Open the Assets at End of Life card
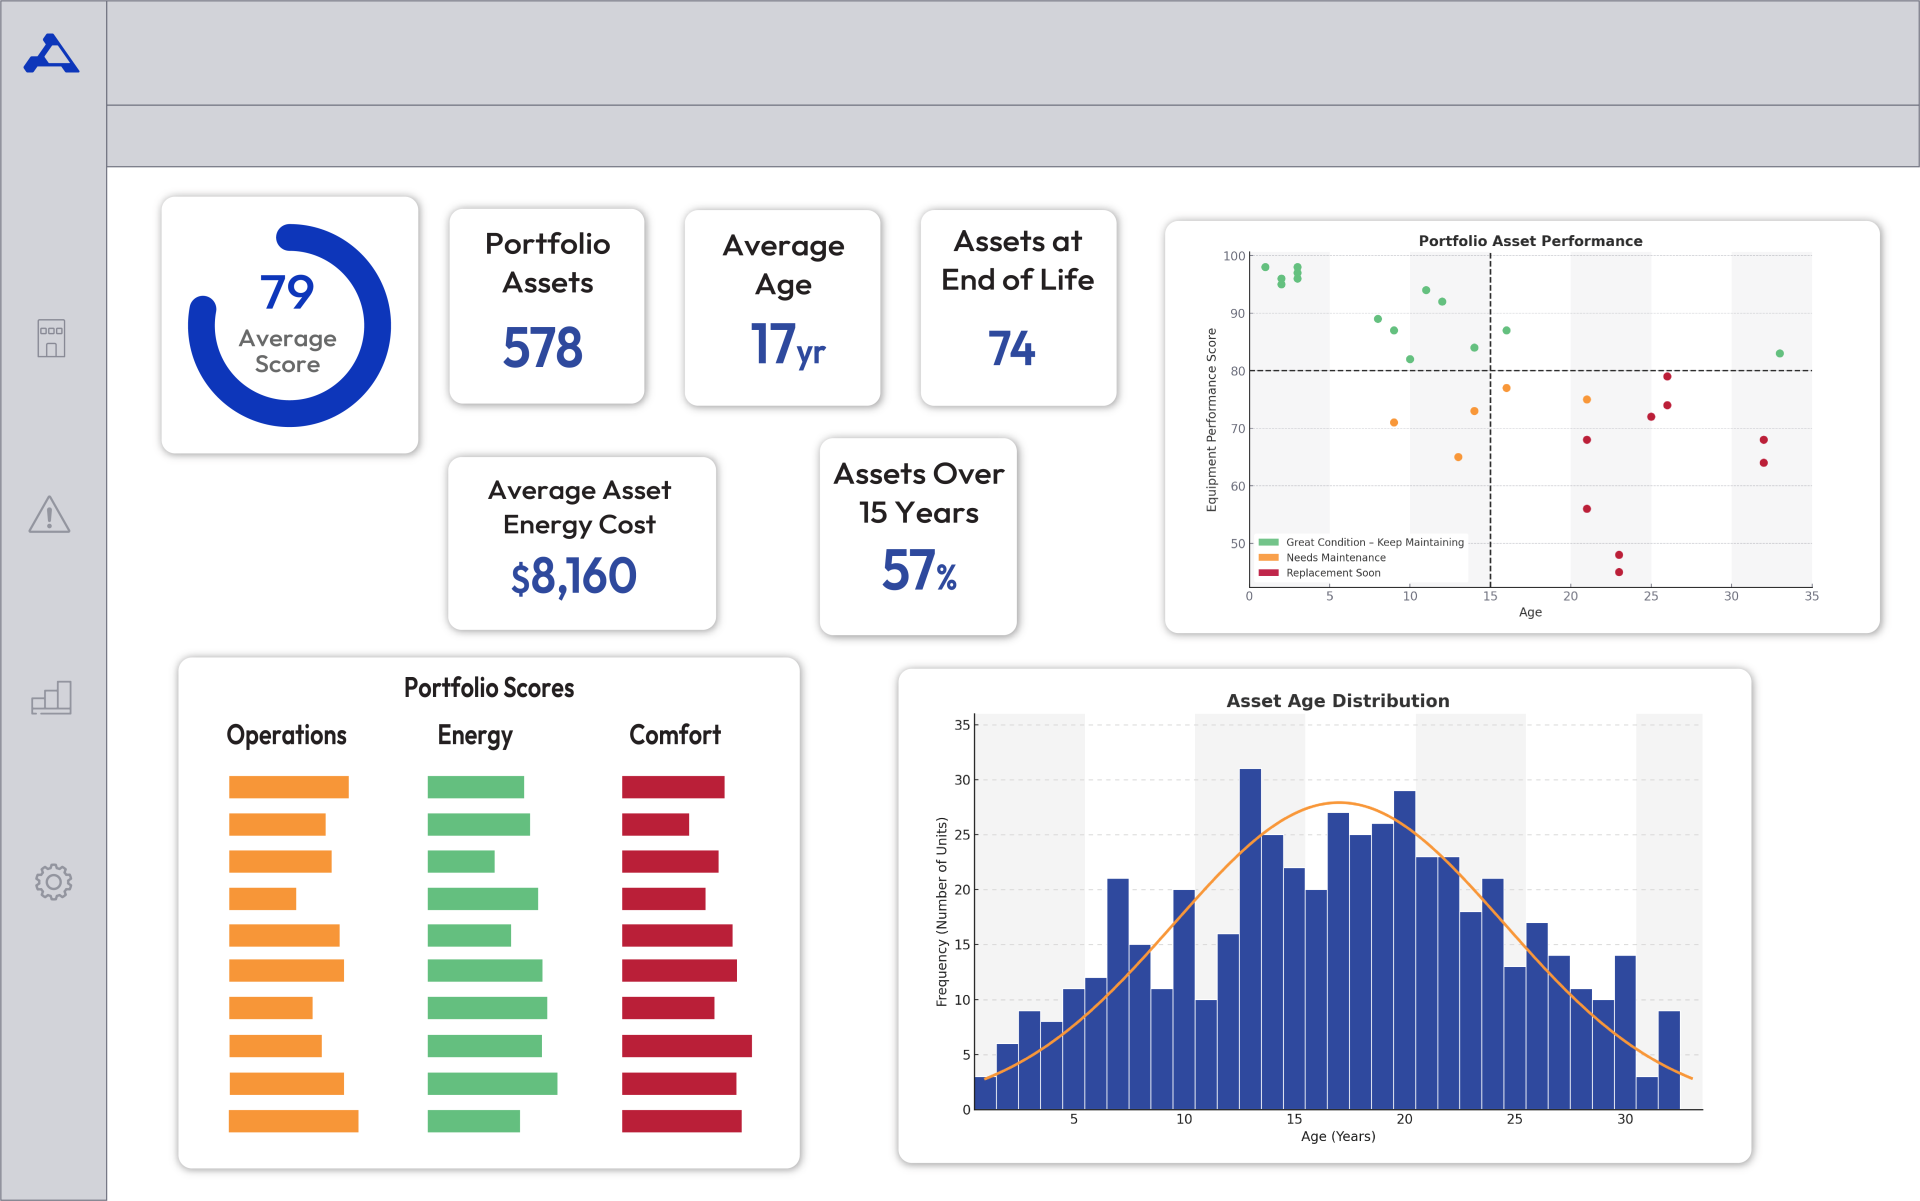1920x1201 pixels. pos(1018,307)
